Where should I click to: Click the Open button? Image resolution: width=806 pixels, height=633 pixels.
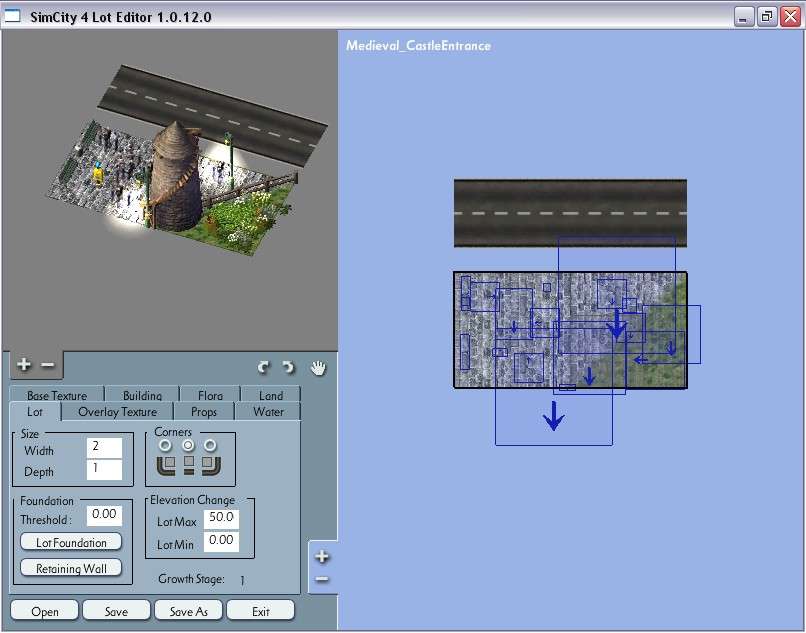45,611
